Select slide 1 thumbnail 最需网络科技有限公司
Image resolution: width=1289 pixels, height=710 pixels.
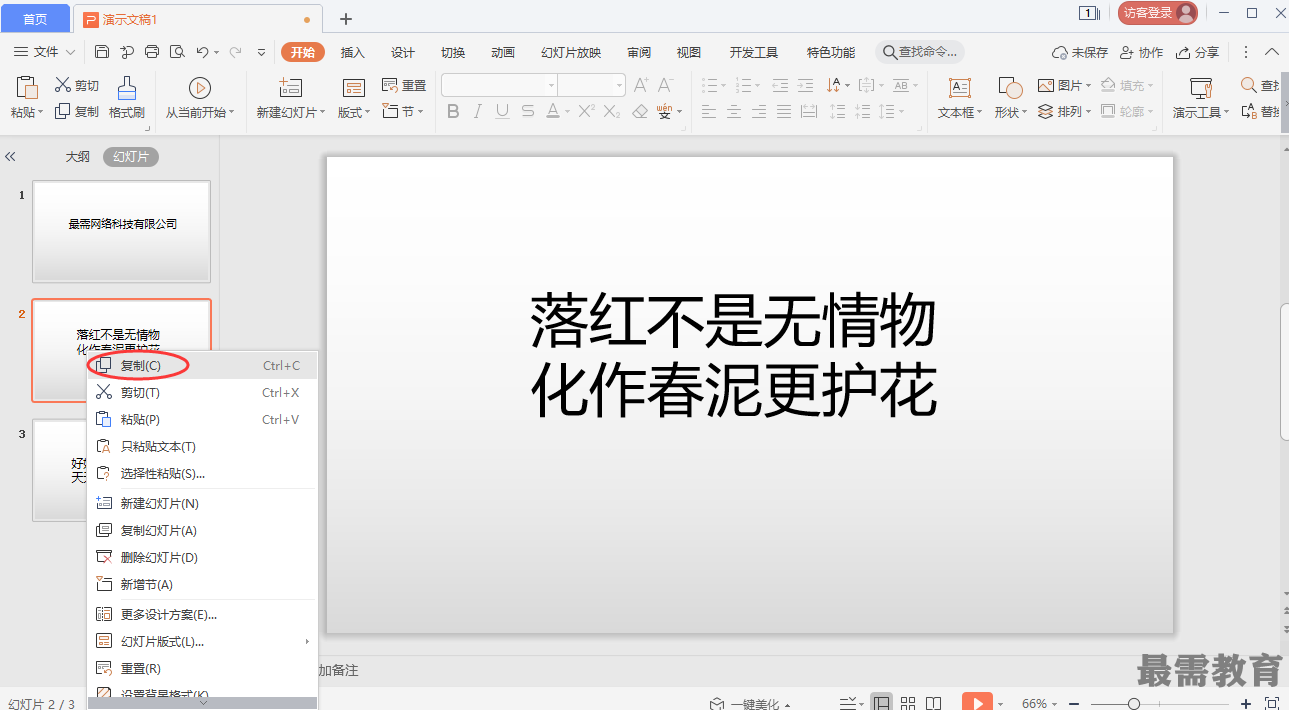(x=122, y=231)
